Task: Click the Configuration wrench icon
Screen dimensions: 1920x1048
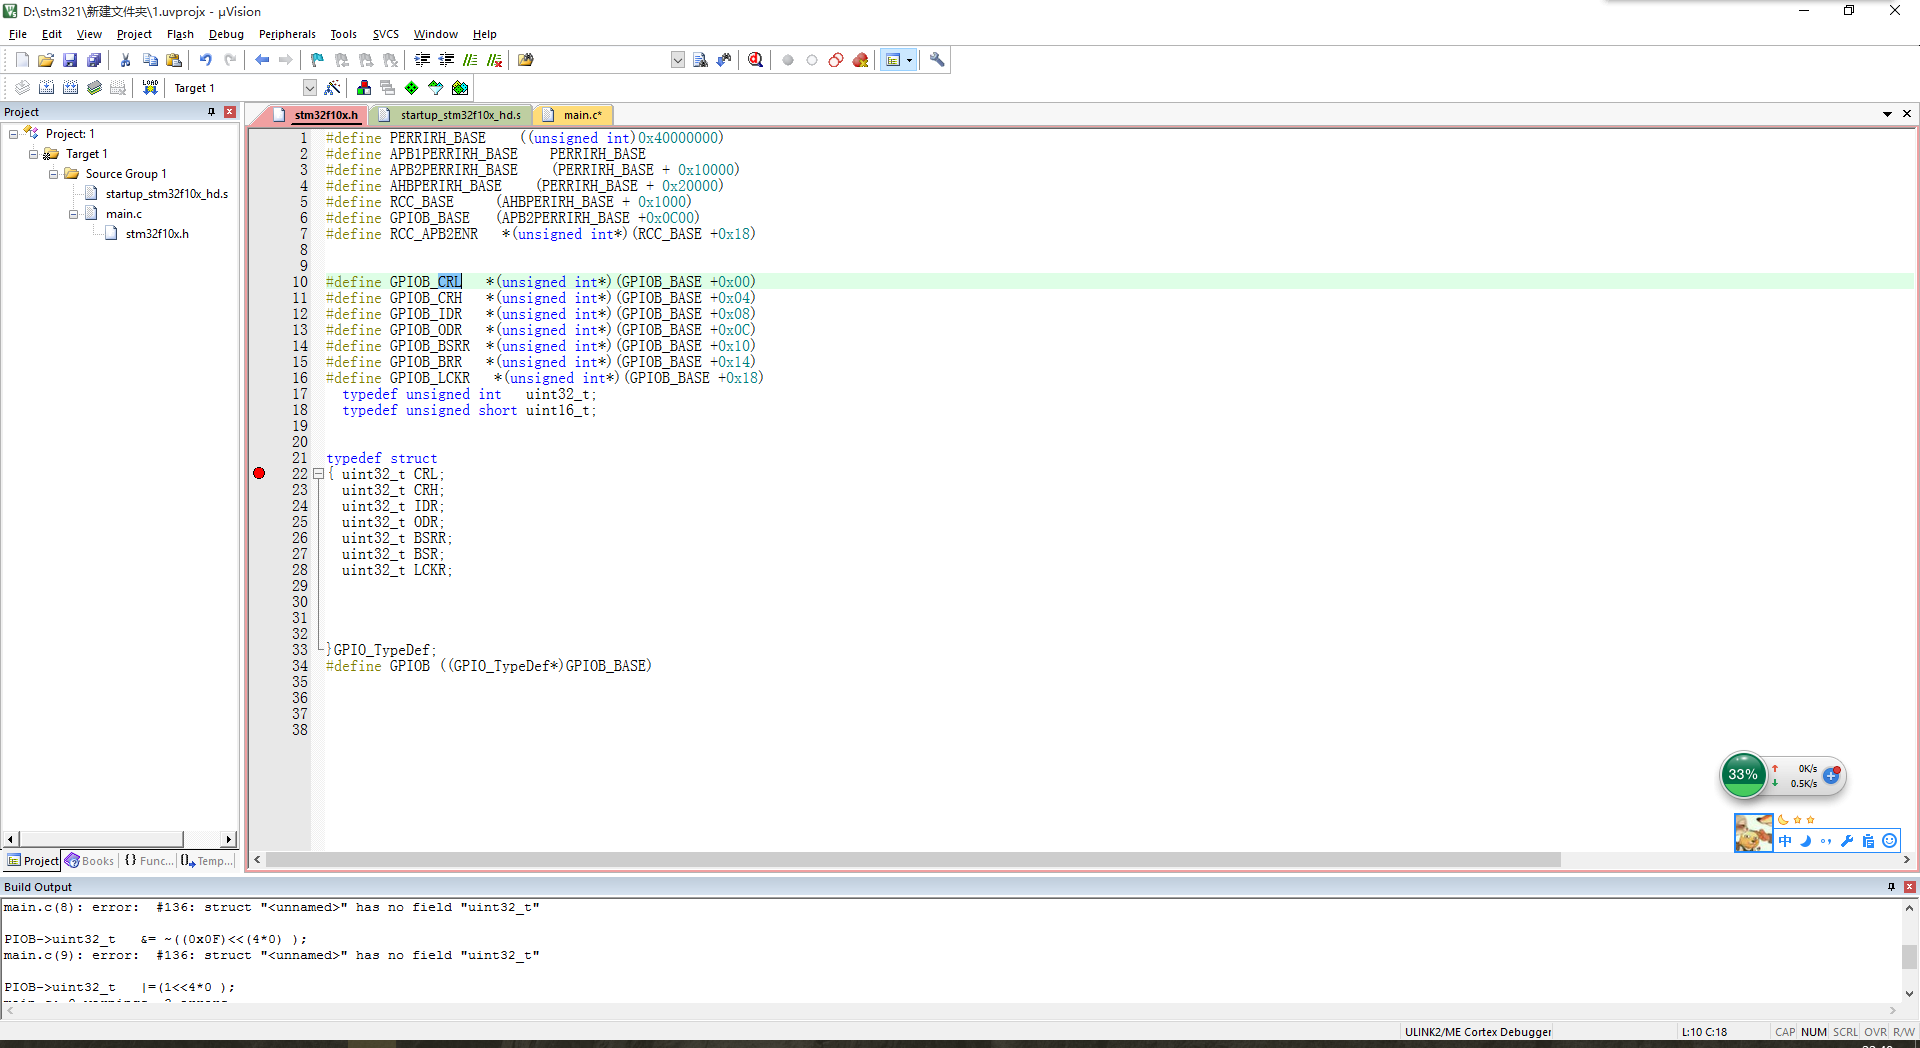Action: (937, 60)
